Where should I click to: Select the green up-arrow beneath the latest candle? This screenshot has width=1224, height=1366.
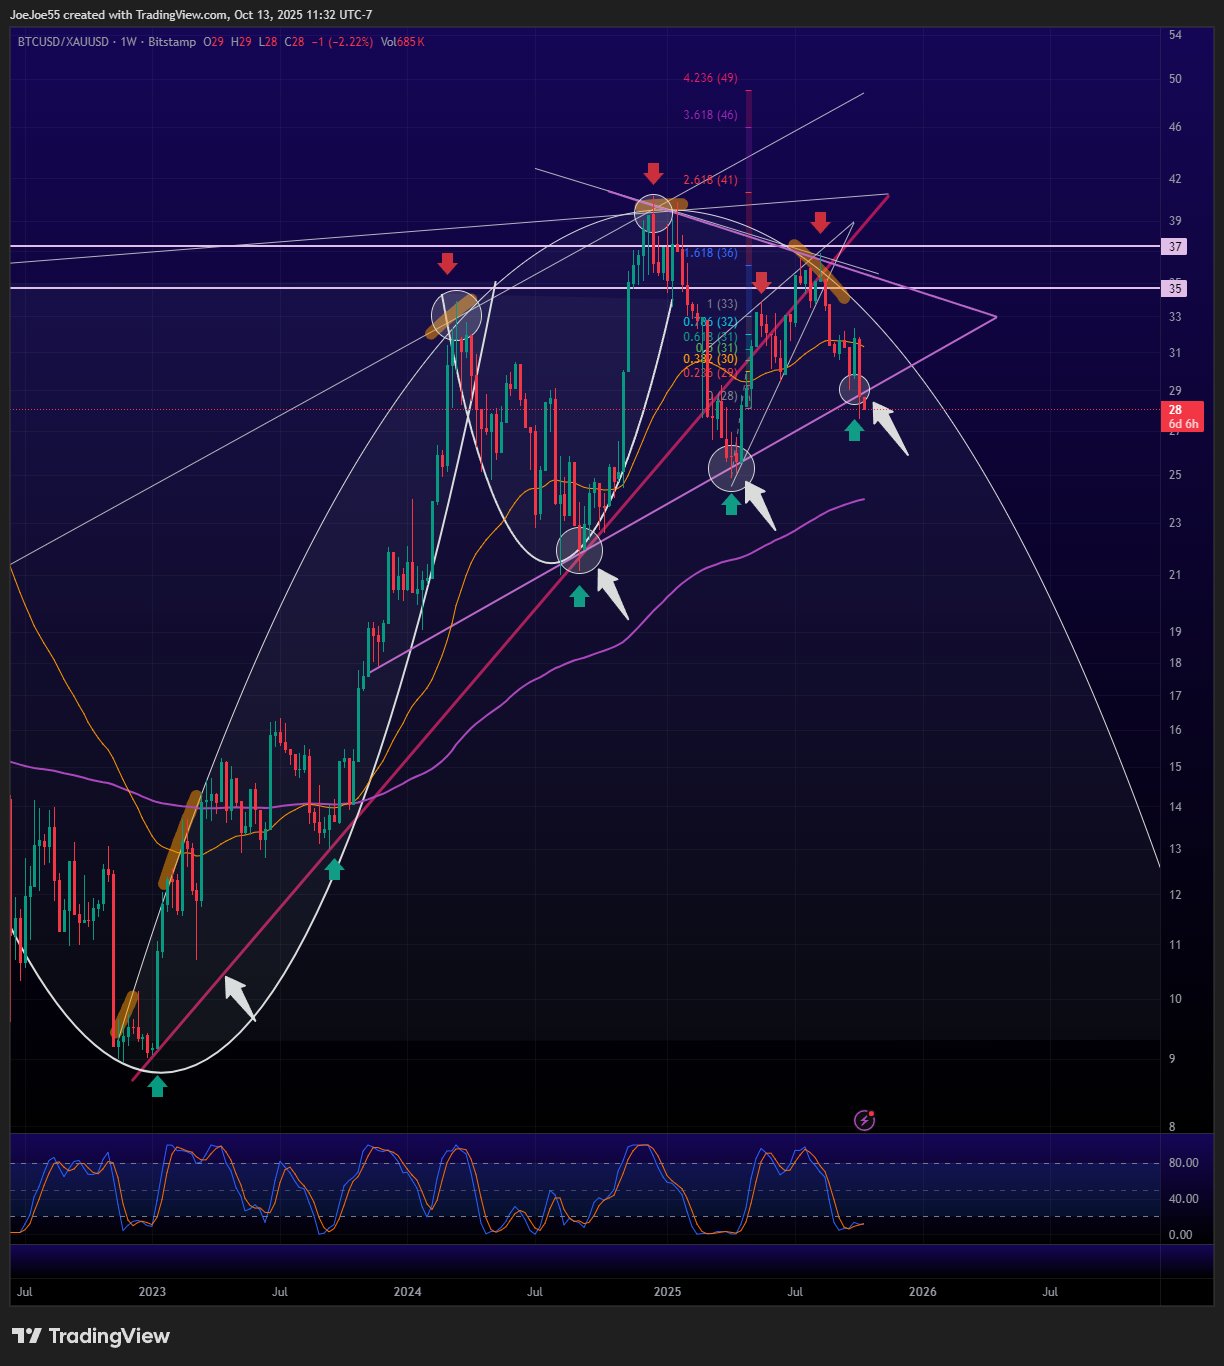point(854,432)
